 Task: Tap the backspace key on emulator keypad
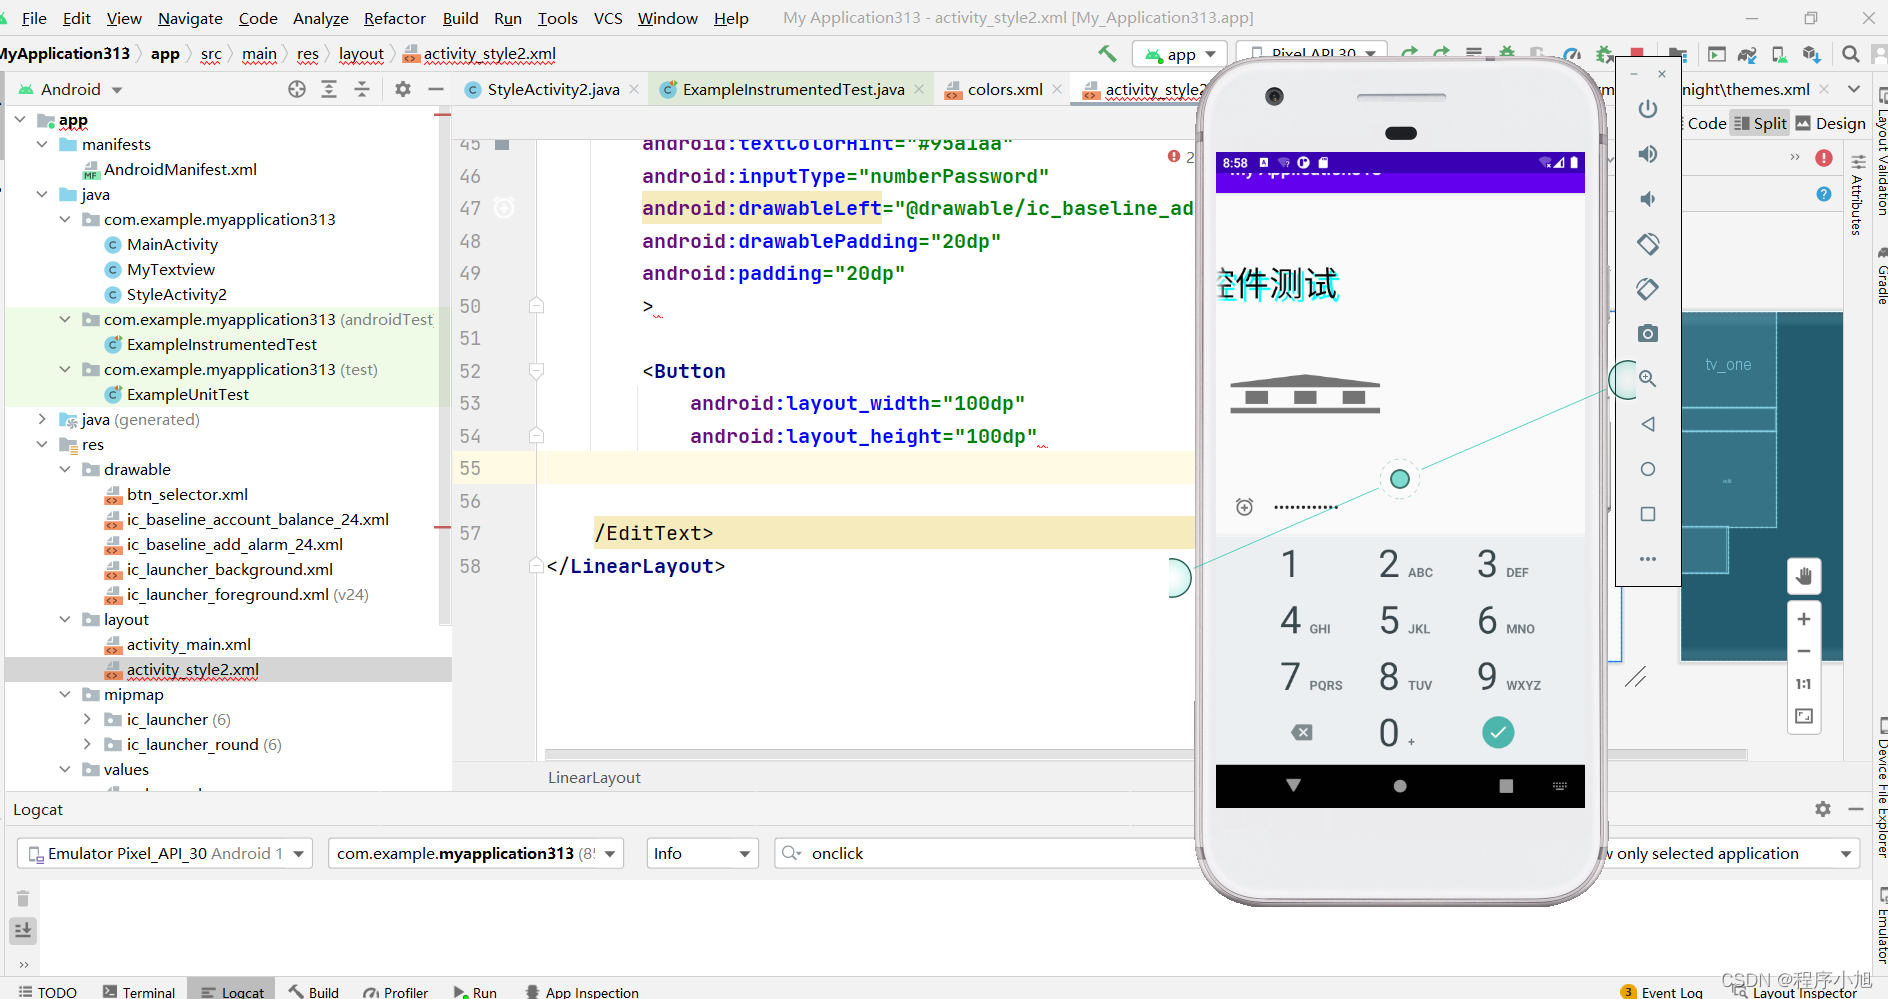pos(1302,733)
